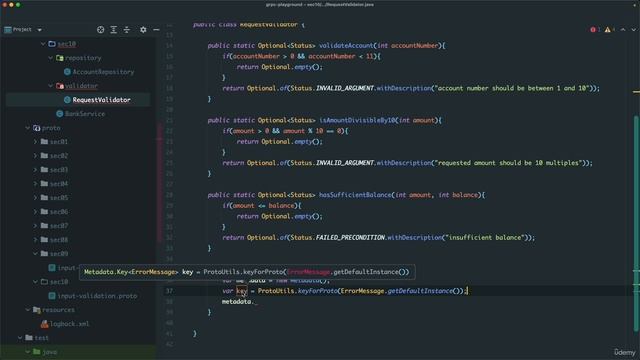The width and height of the screenshot is (640, 360).
Task: Click FAILED_PRECONDITION in the code
Action: [350, 238]
